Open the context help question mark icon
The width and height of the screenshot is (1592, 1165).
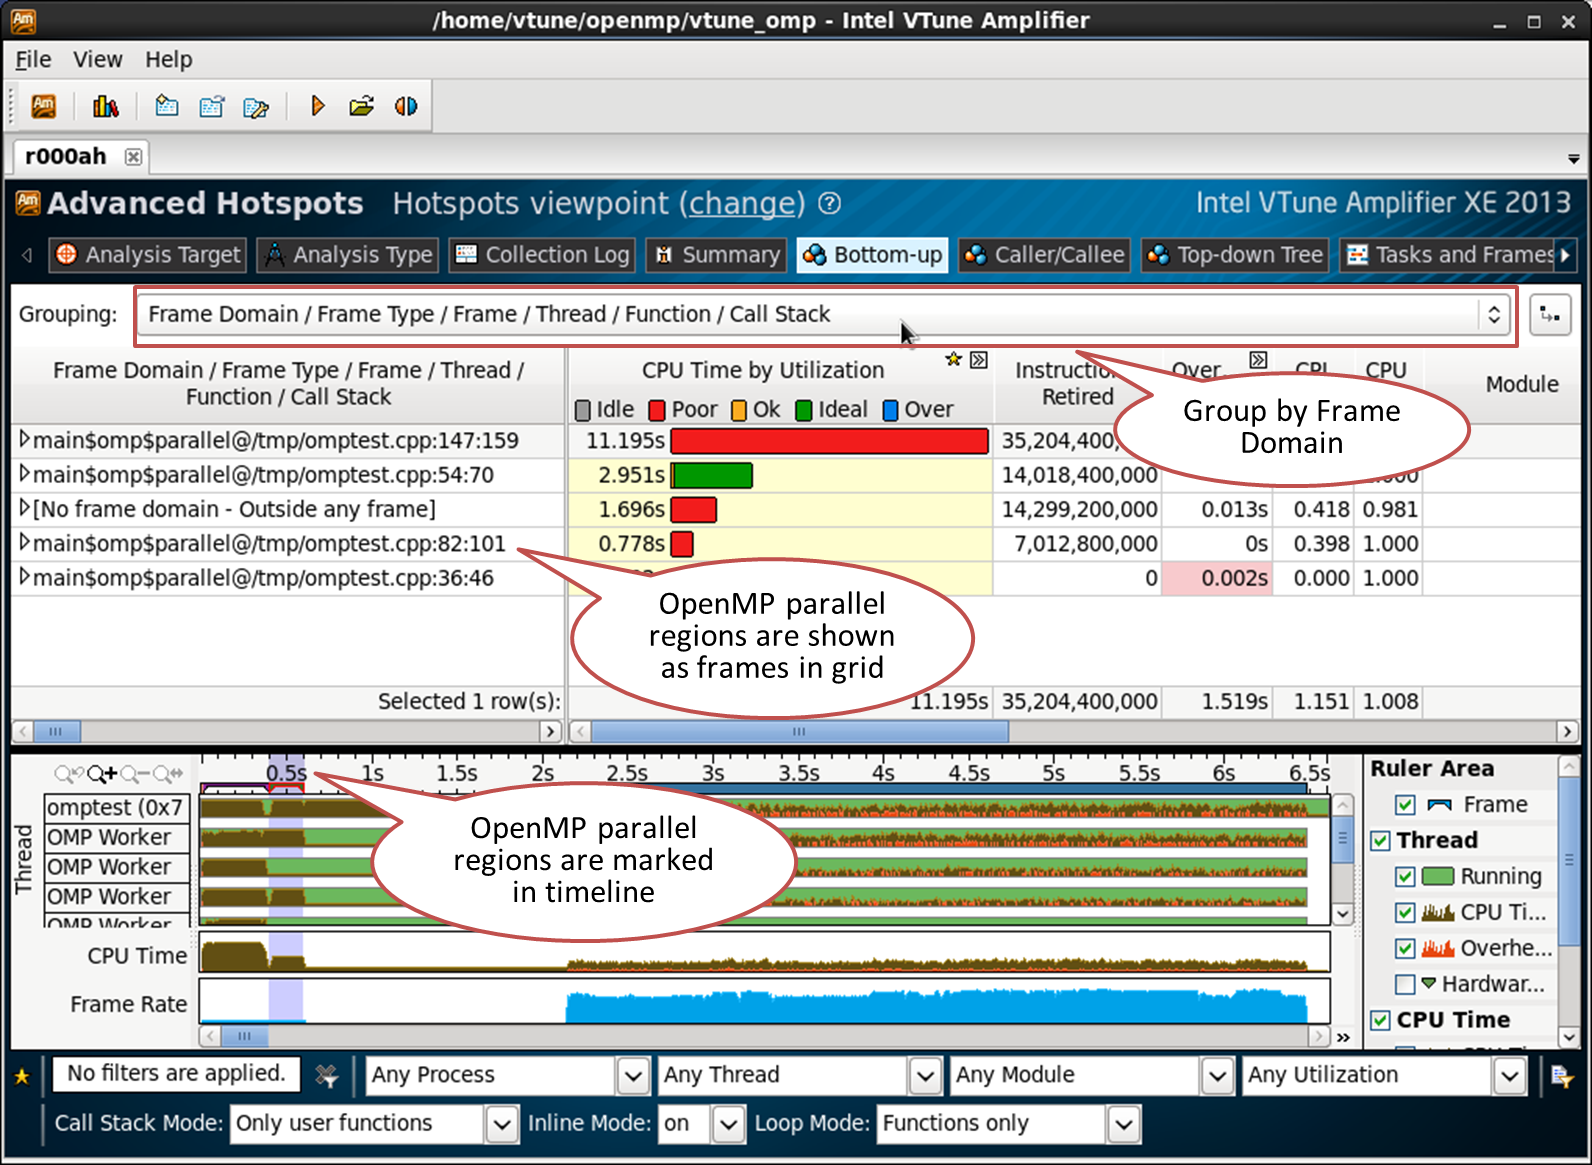click(x=829, y=204)
